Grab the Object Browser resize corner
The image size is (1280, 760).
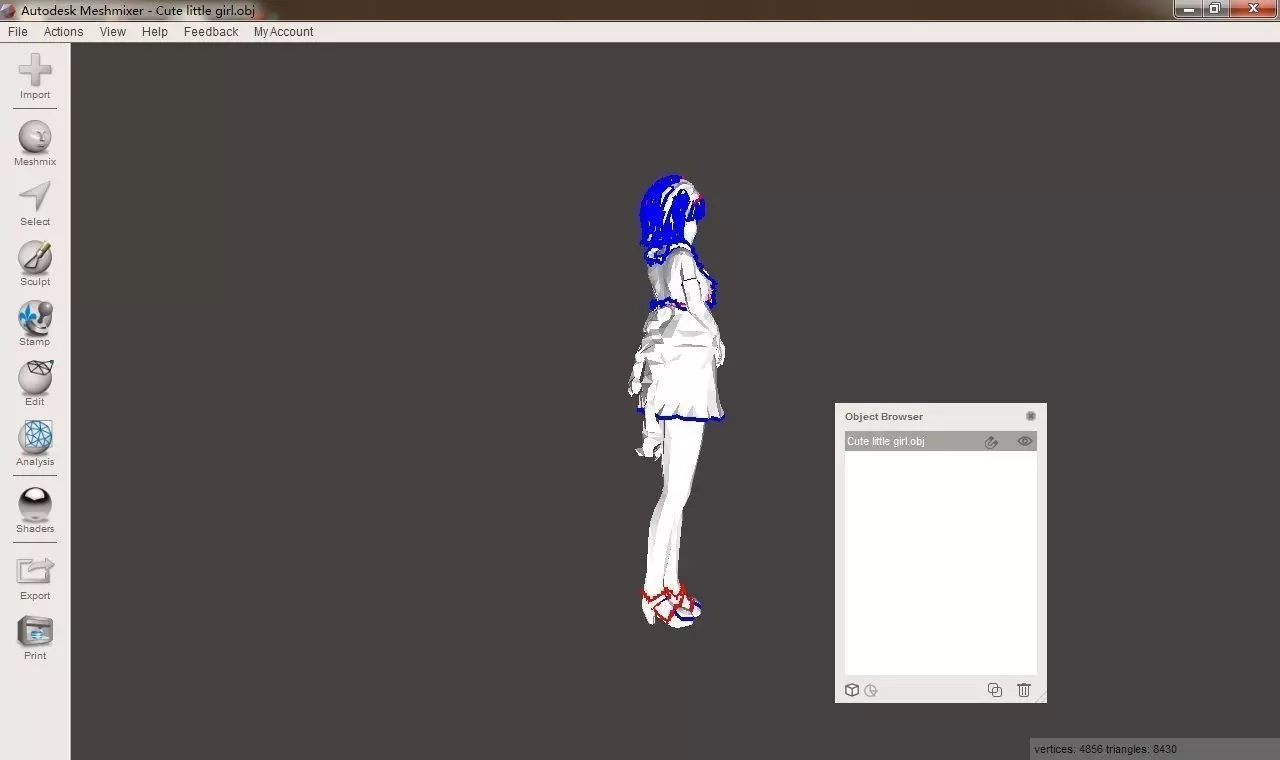point(1041,697)
